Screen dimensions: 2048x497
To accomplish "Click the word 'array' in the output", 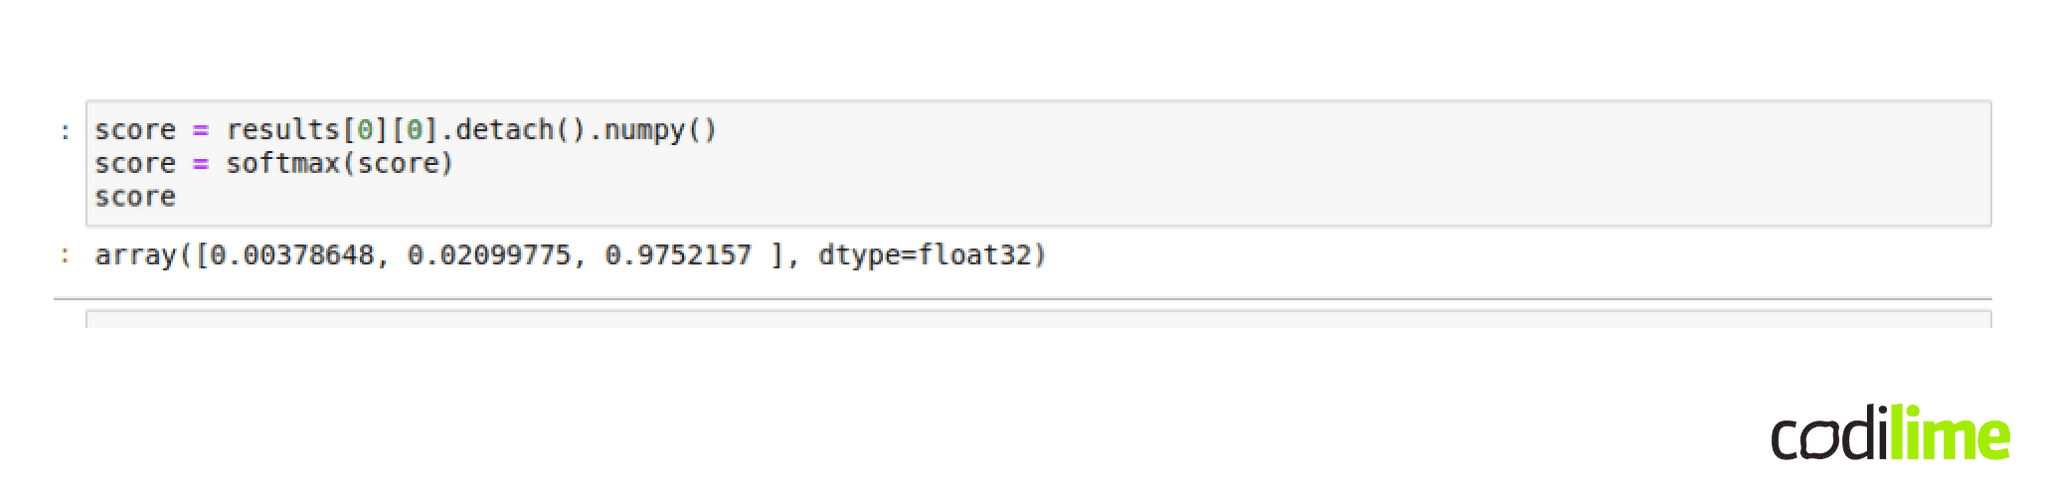I will tap(135, 256).
